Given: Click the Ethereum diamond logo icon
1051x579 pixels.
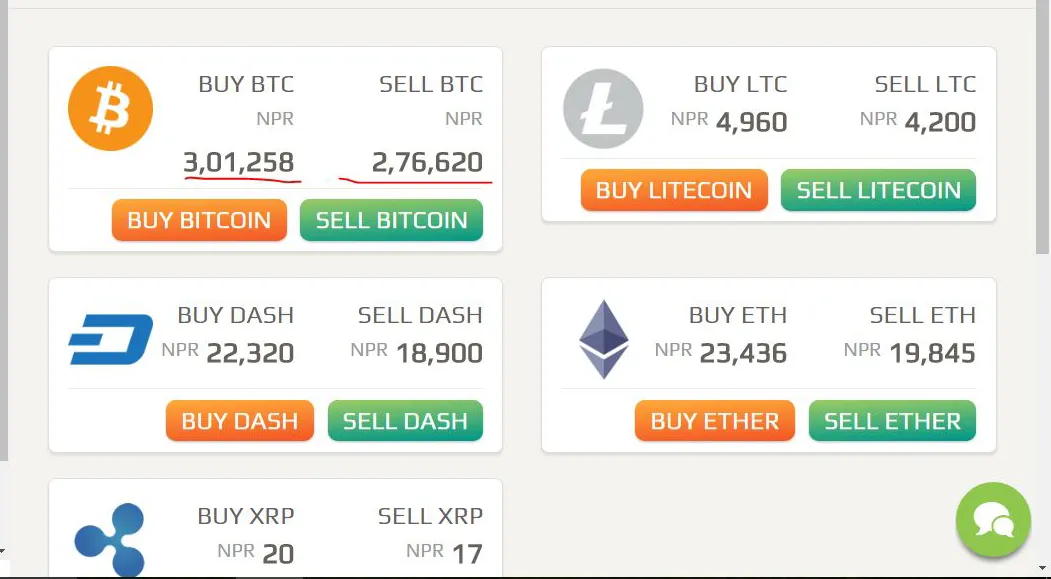Looking at the screenshot, I should (604, 339).
